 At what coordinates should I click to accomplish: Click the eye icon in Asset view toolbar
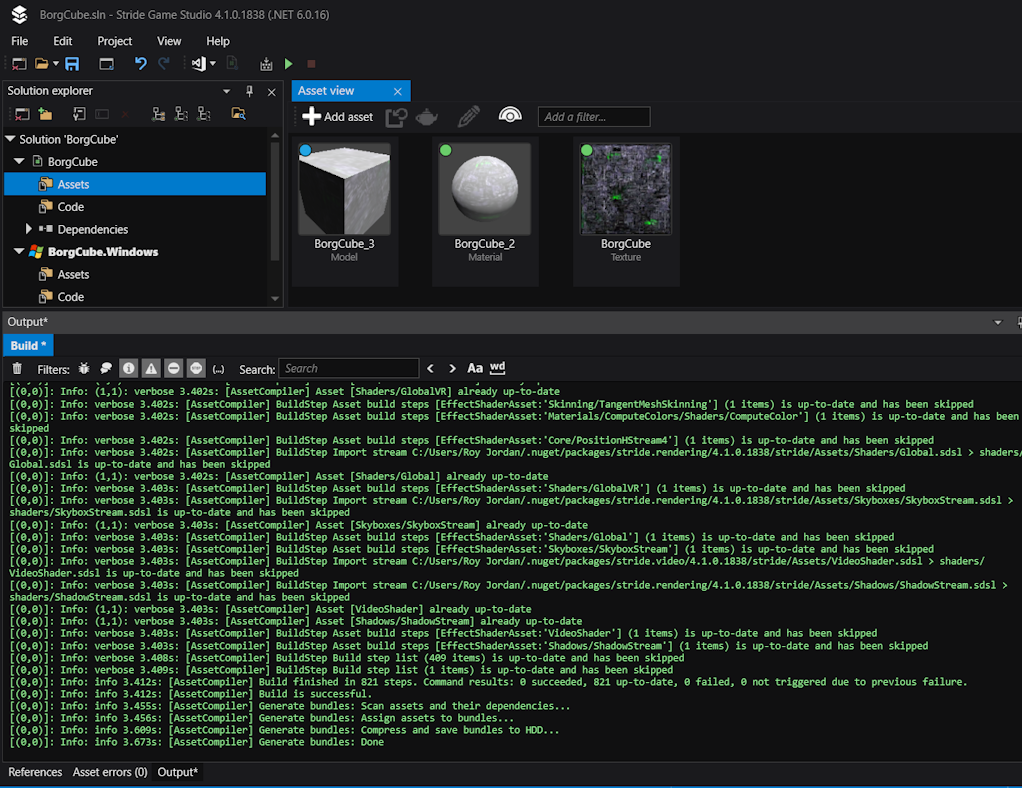pos(510,117)
